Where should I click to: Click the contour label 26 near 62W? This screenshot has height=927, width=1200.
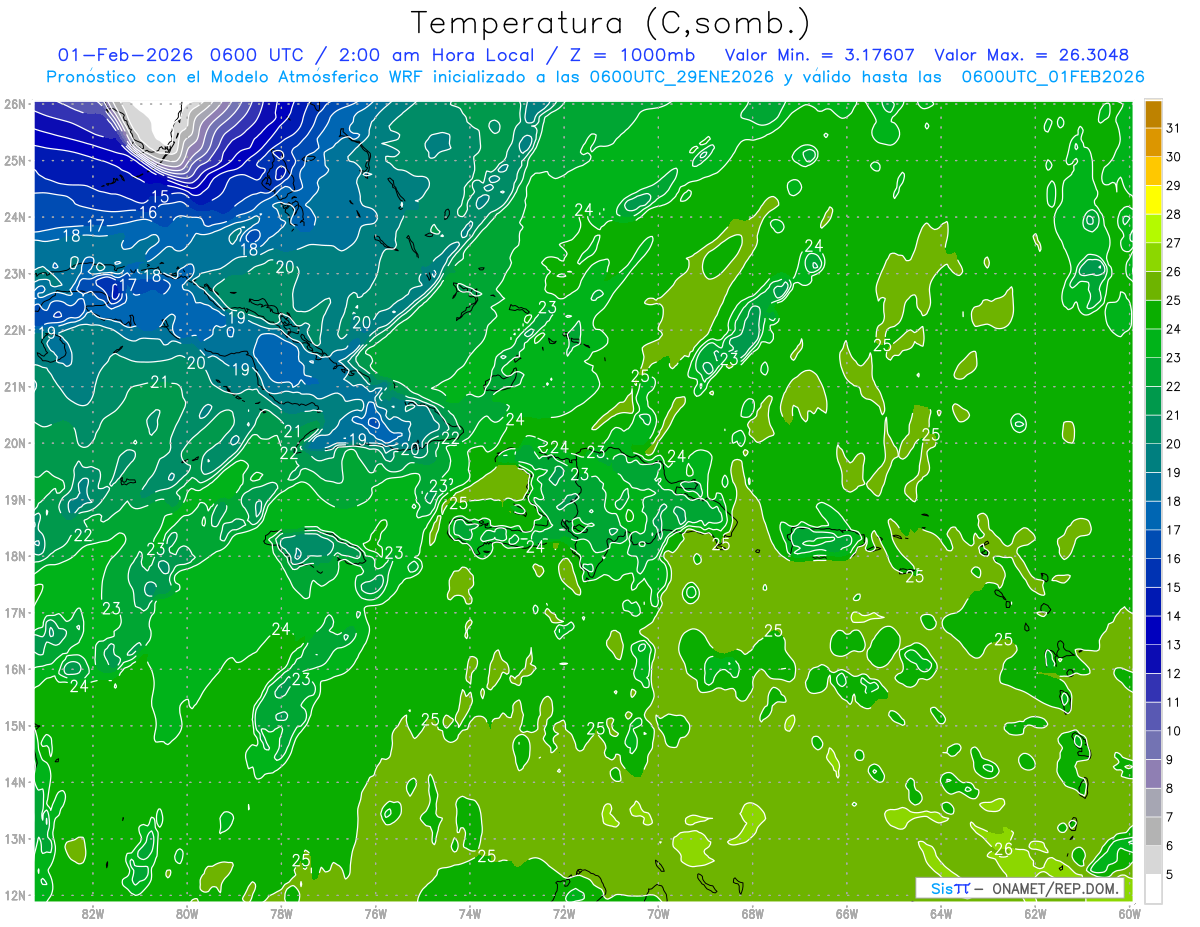click(x=1004, y=849)
